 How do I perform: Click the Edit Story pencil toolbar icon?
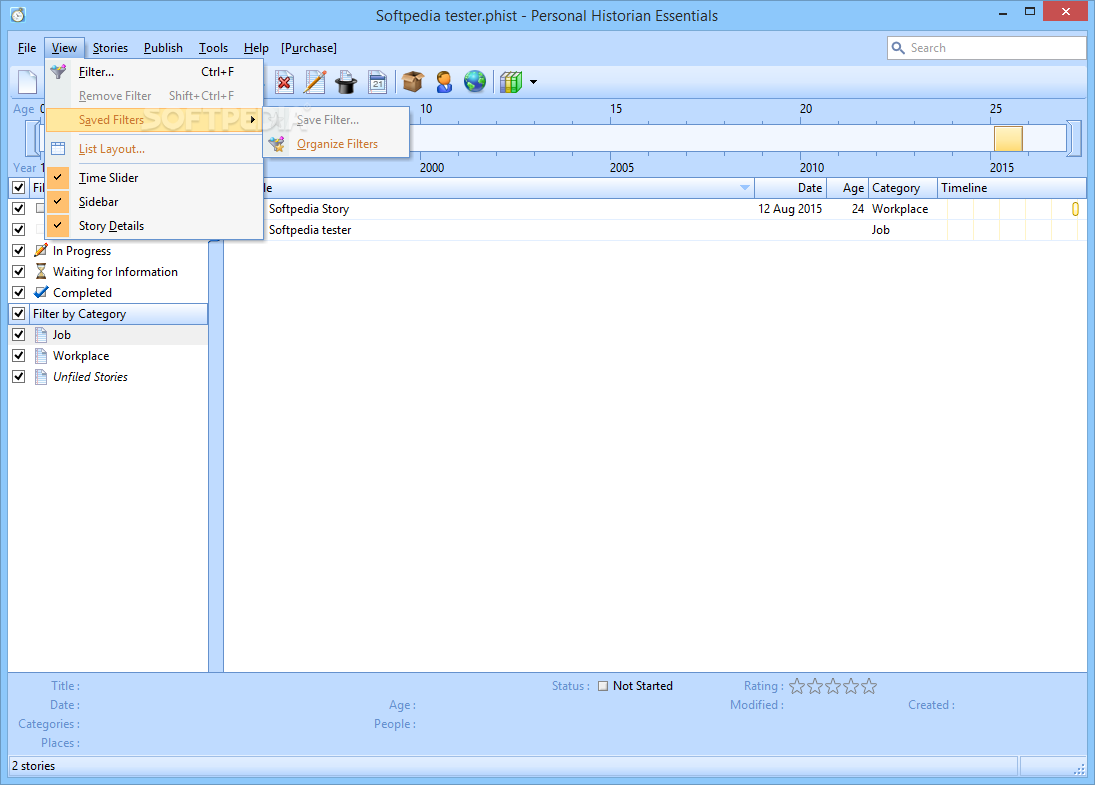tap(315, 82)
